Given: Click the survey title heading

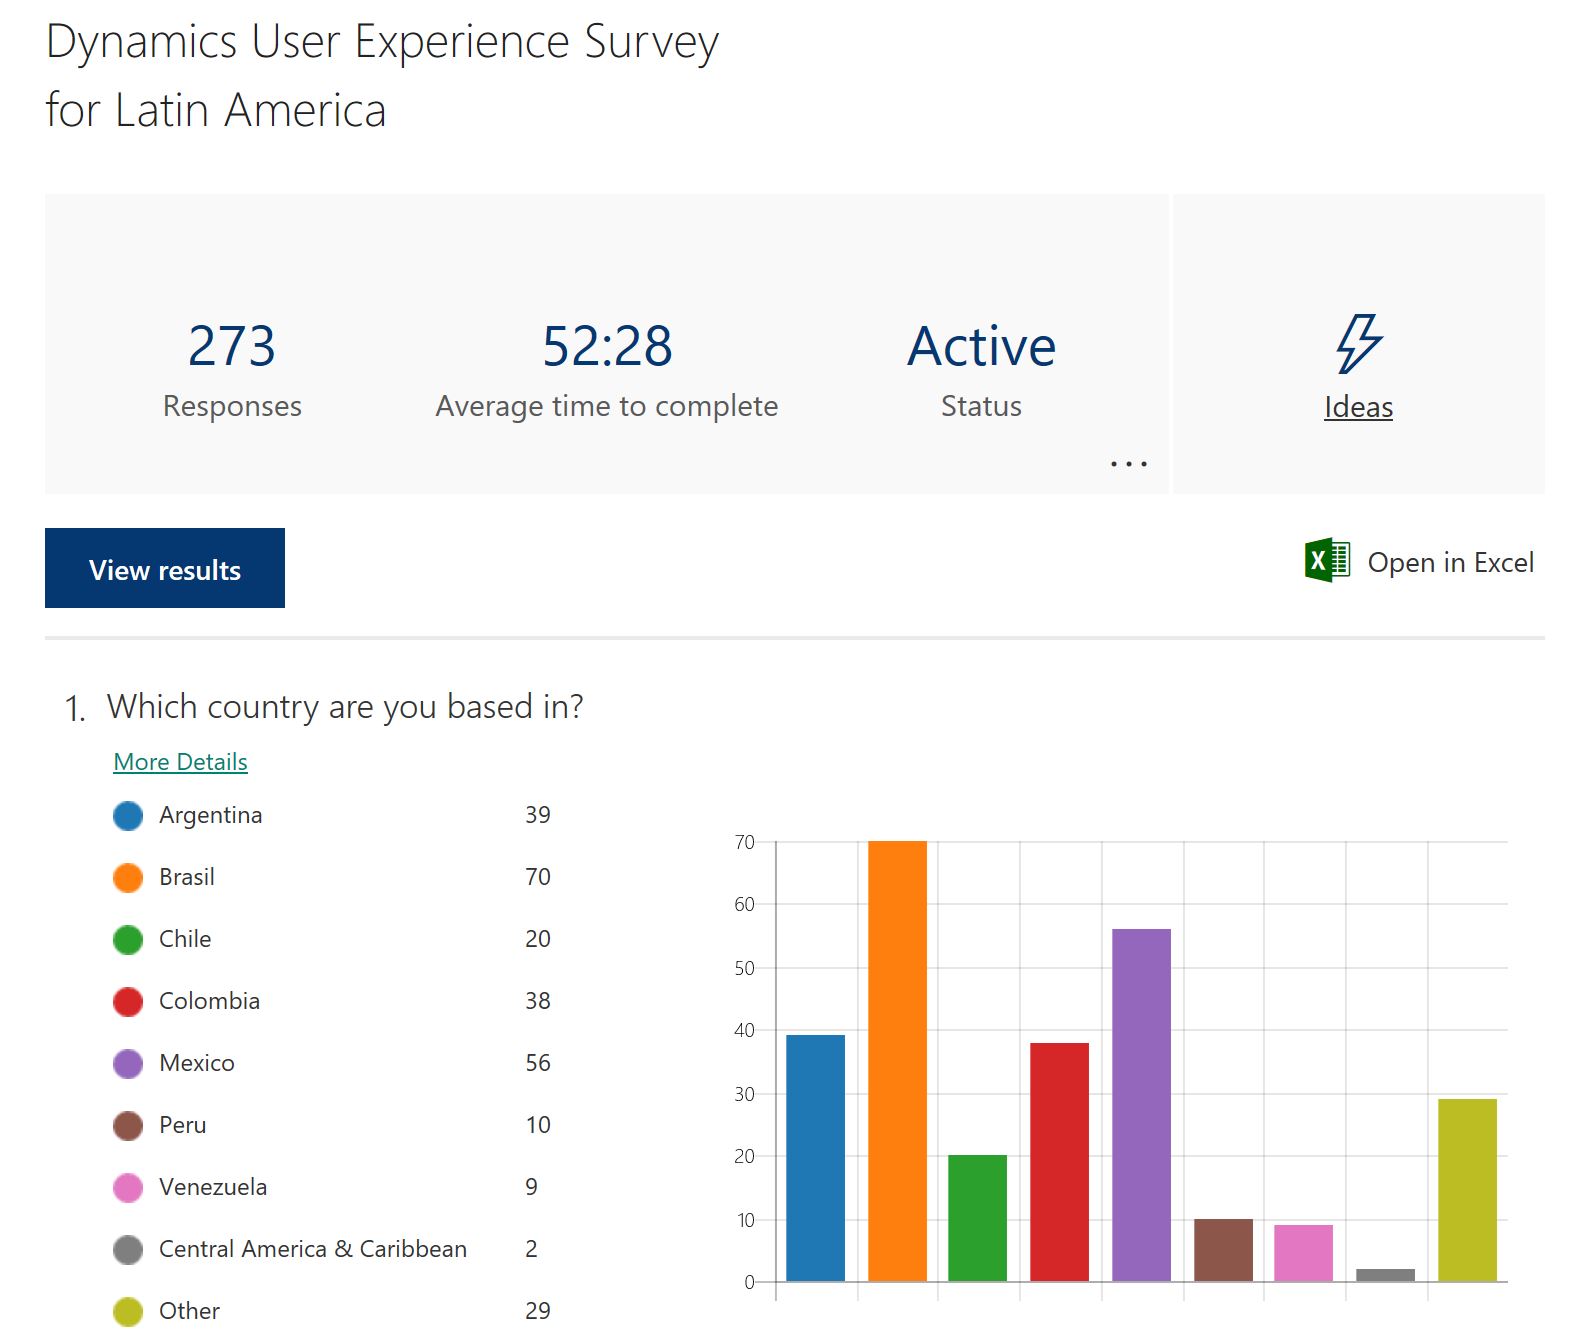Looking at the screenshot, I should [382, 76].
